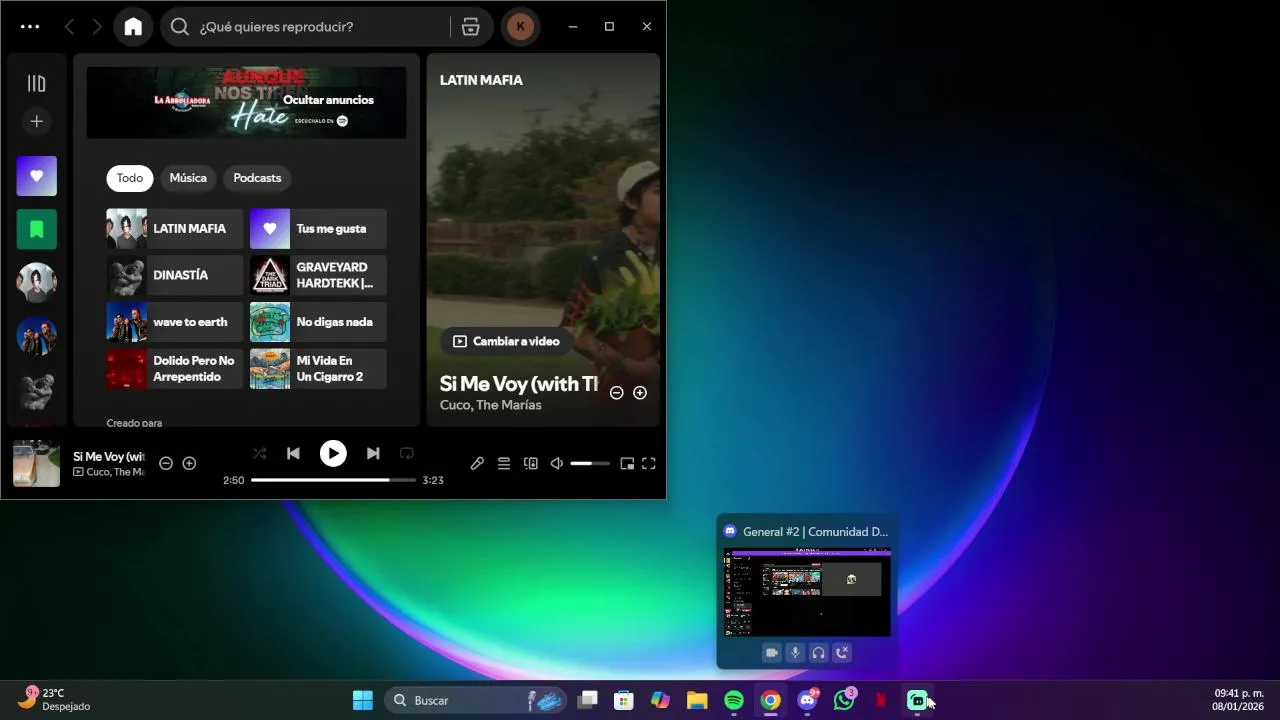This screenshot has width=1280, height=720.
Task: Click the plus icon in the bottom player bar
Action: pyautogui.click(x=189, y=463)
